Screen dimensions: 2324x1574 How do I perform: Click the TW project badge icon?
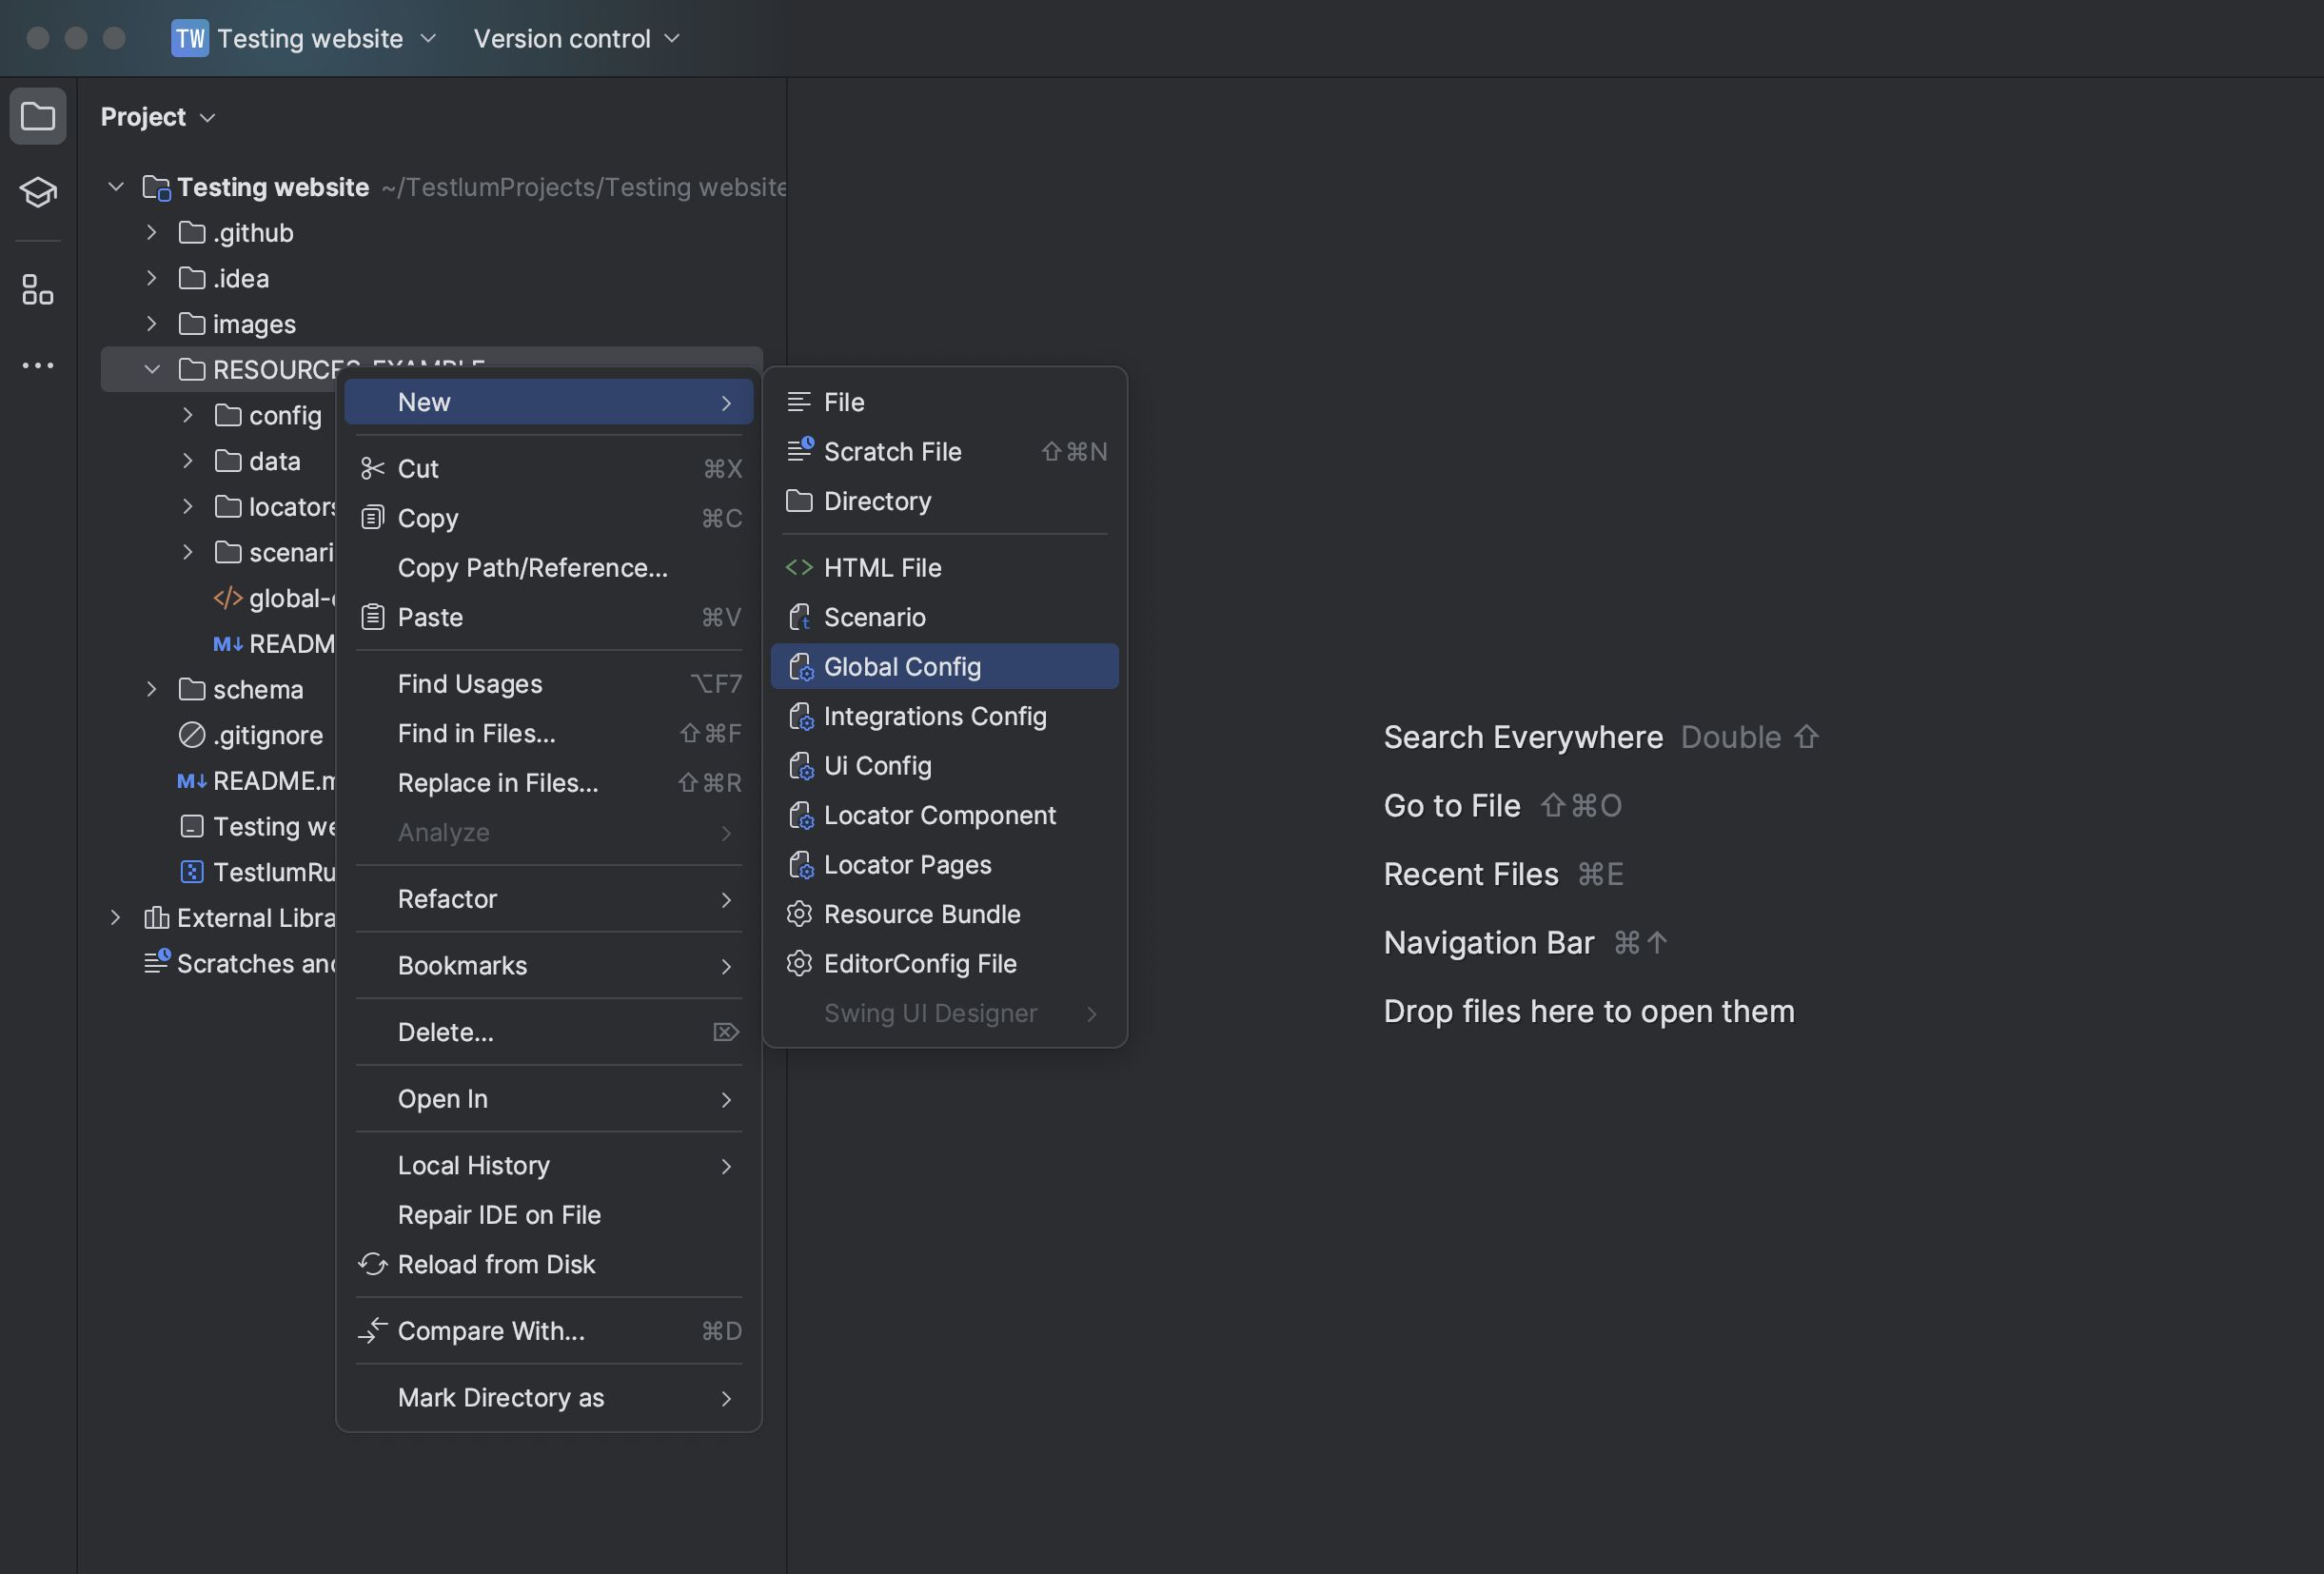(x=189, y=38)
